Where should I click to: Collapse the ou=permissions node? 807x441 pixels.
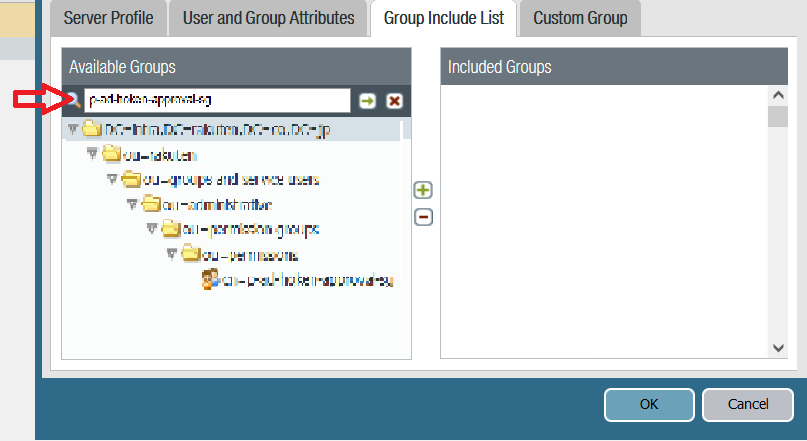click(x=172, y=253)
